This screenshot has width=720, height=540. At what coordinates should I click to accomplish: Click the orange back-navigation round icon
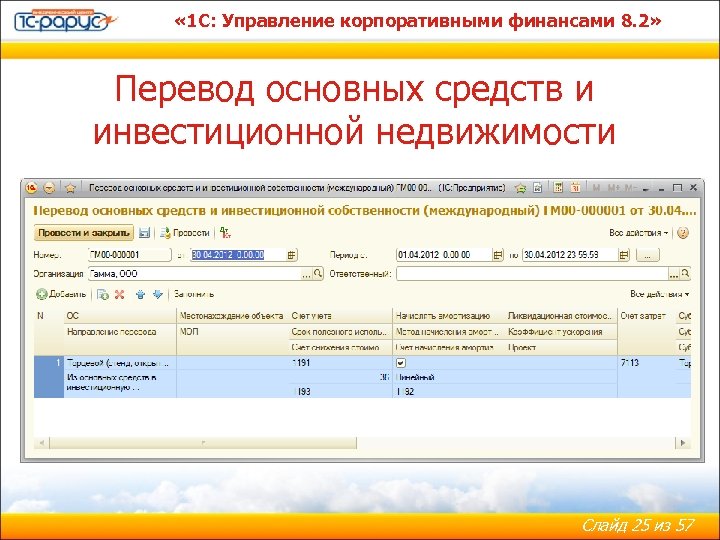pyautogui.click(x=49, y=188)
